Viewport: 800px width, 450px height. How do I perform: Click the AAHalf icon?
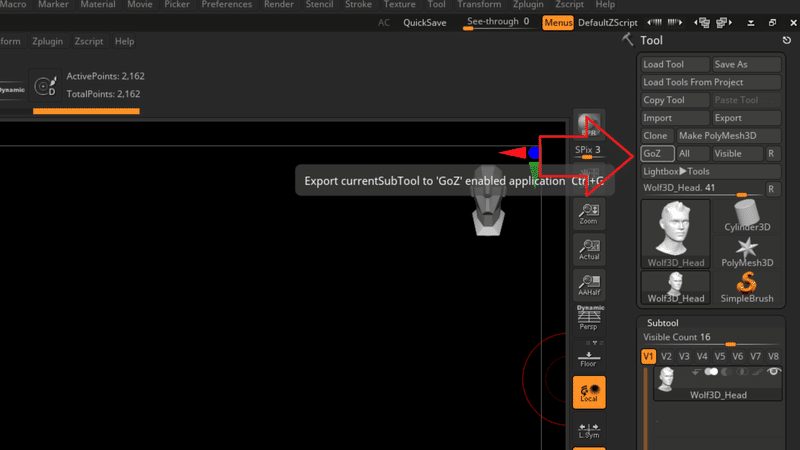[589, 285]
